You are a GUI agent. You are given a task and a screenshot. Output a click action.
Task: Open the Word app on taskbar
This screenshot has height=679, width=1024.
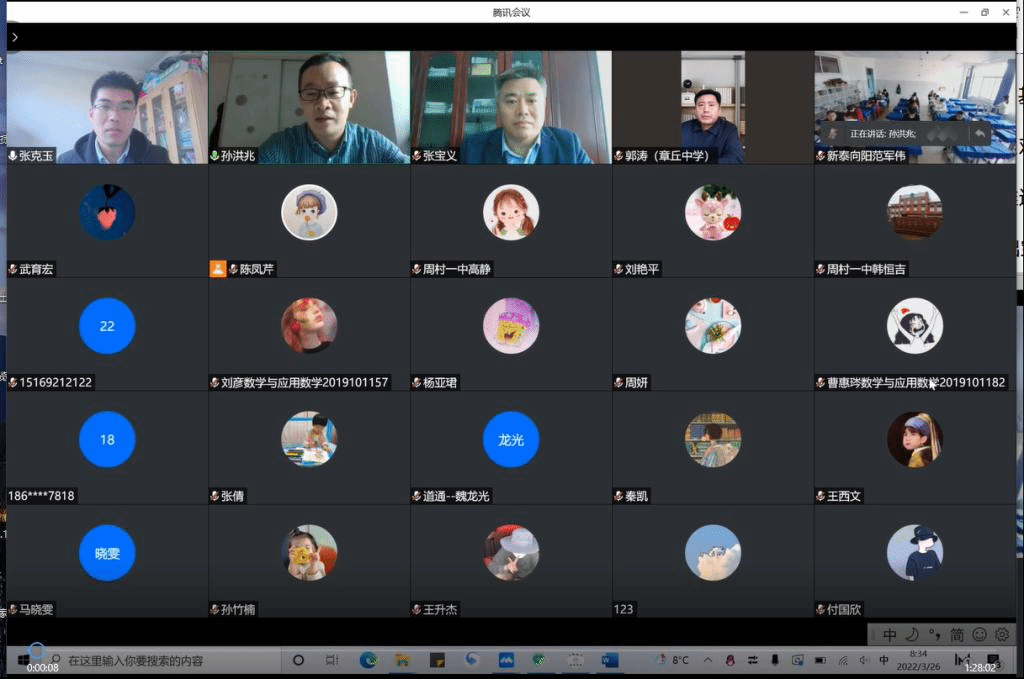pos(609,660)
